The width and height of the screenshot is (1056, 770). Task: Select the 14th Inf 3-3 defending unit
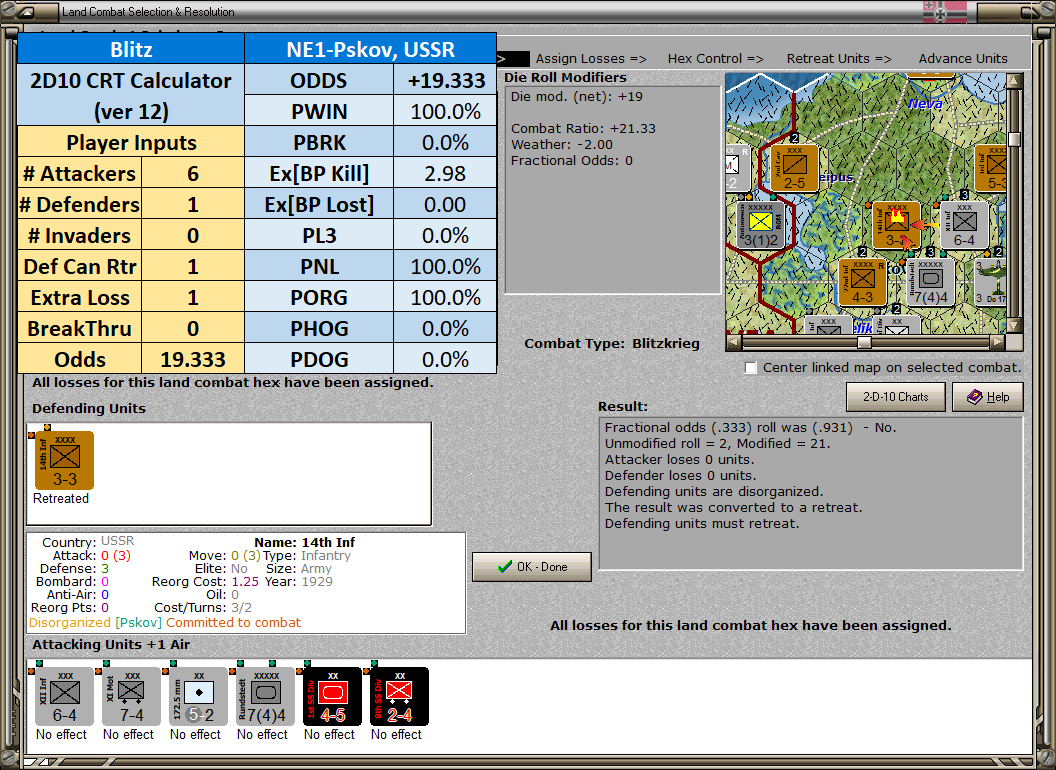tap(65, 461)
